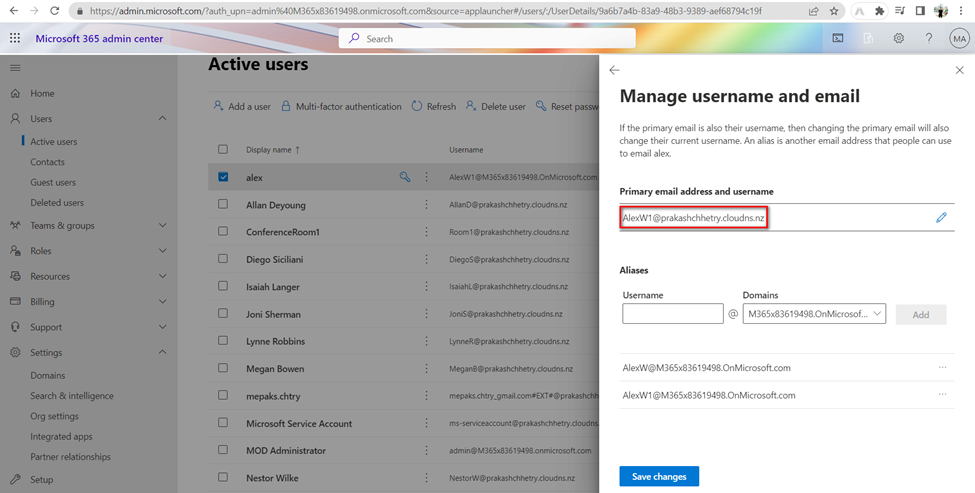Collapse the Users nav section
Image resolution: width=975 pixels, height=493 pixels.
pyautogui.click(x=162, y=118)
